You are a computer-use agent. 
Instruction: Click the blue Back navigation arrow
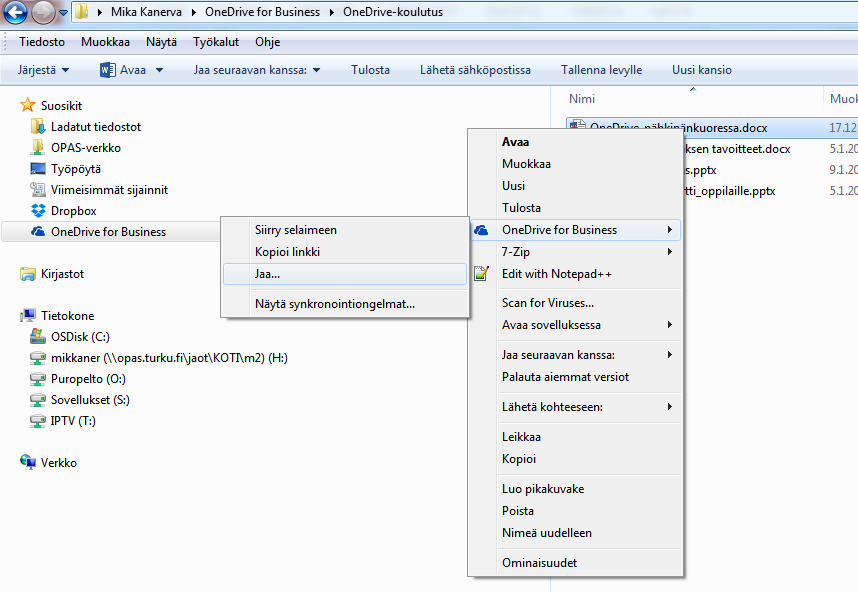tap(15, 11)
